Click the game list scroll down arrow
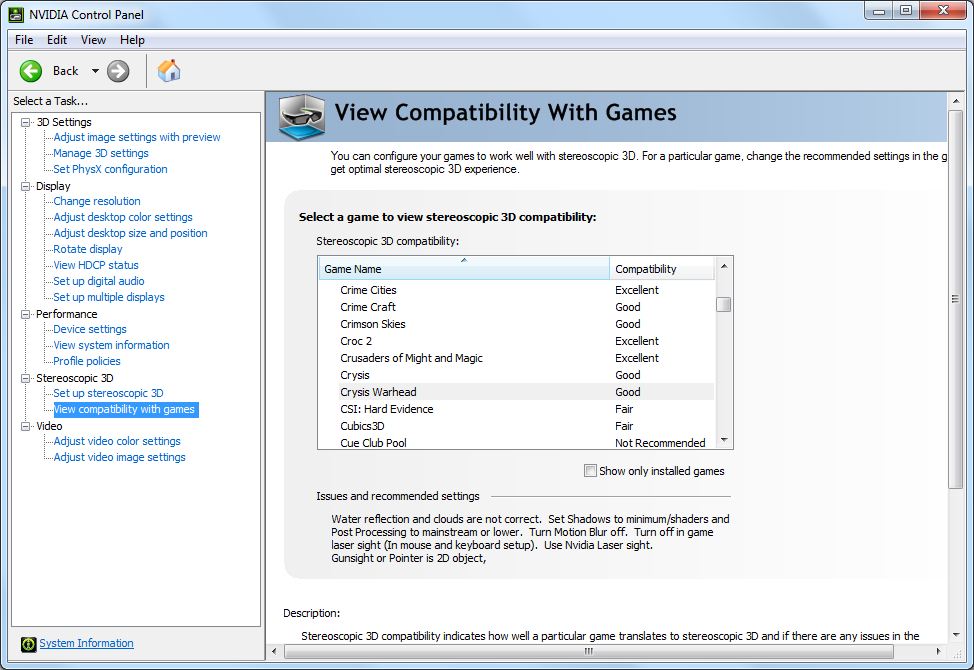Image resolution: width=974 pixels, height=670 pixels. click(724, 440)
